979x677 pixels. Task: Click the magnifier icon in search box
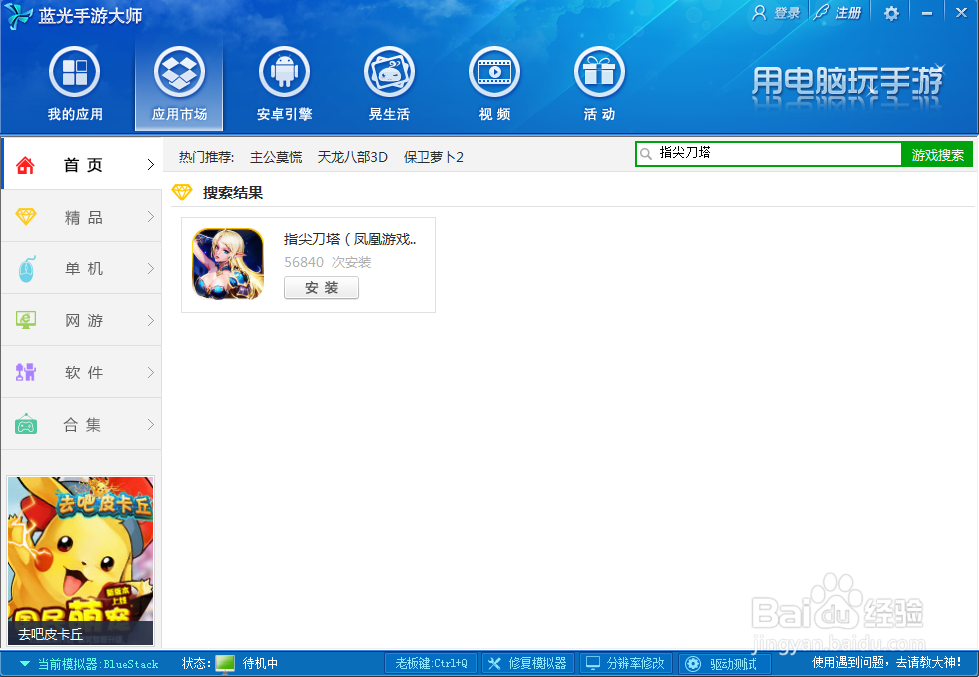point(646,154)
